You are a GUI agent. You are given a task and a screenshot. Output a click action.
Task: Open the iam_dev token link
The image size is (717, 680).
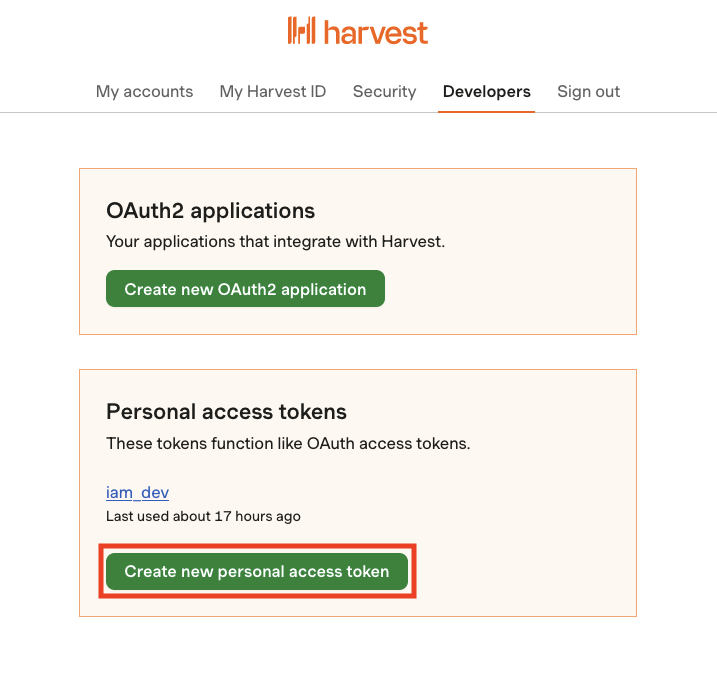[x=137, y=493]
